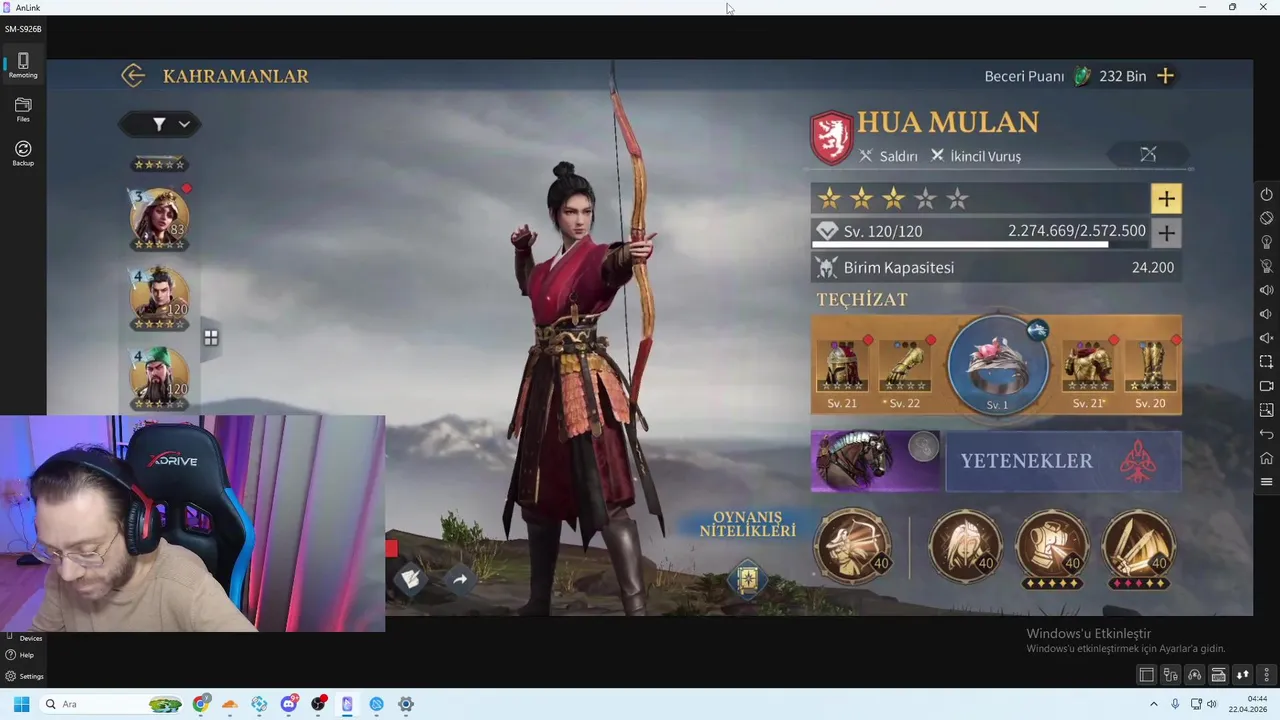This screenshot has height=720, width=1280.
Task: Open the horse mount panel
Action: 876,461
